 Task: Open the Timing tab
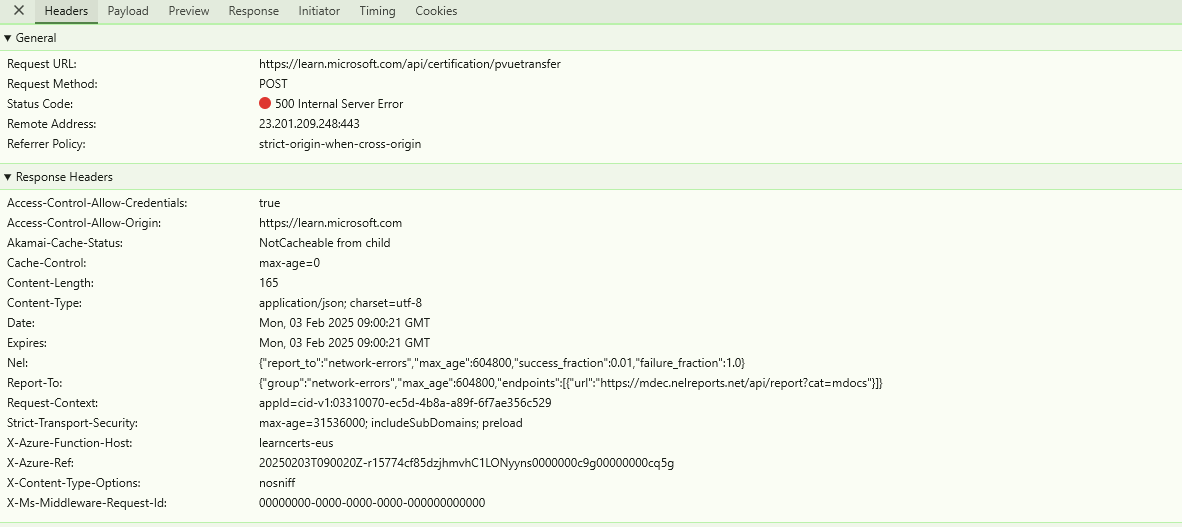tap(377, 11)
